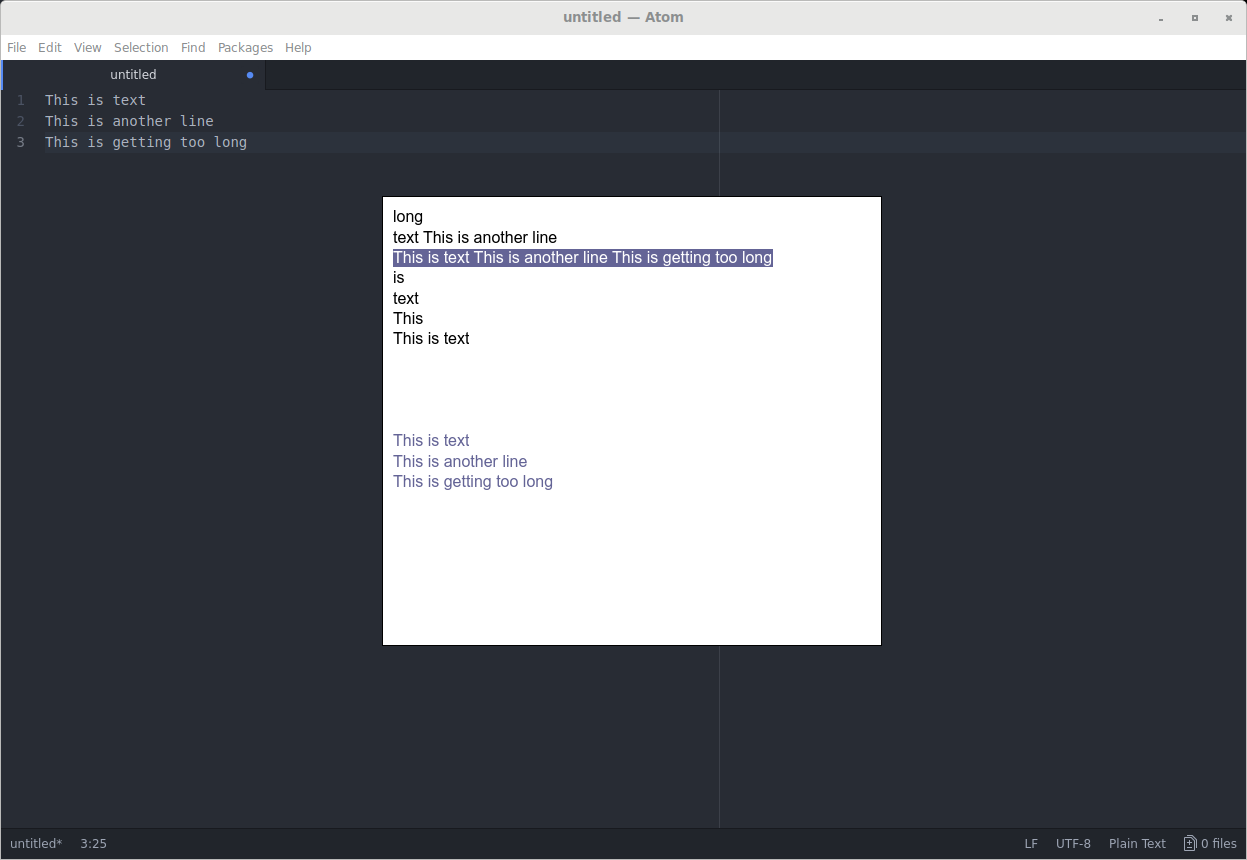Select the highlighted full-text popup entry
The height and width of the screenshot is (860, 1247).
coord(583,258)
